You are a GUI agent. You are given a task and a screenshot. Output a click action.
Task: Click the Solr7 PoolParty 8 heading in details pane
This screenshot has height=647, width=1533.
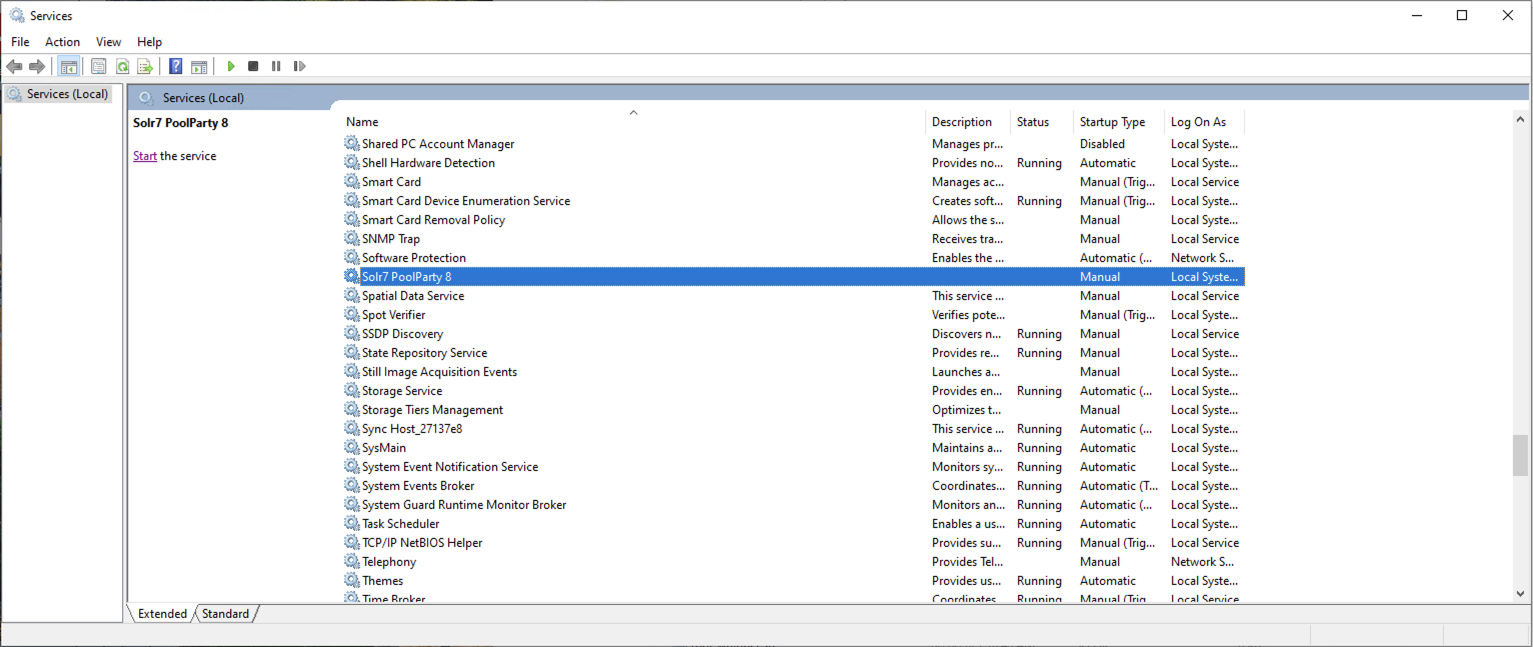point(181,123)
